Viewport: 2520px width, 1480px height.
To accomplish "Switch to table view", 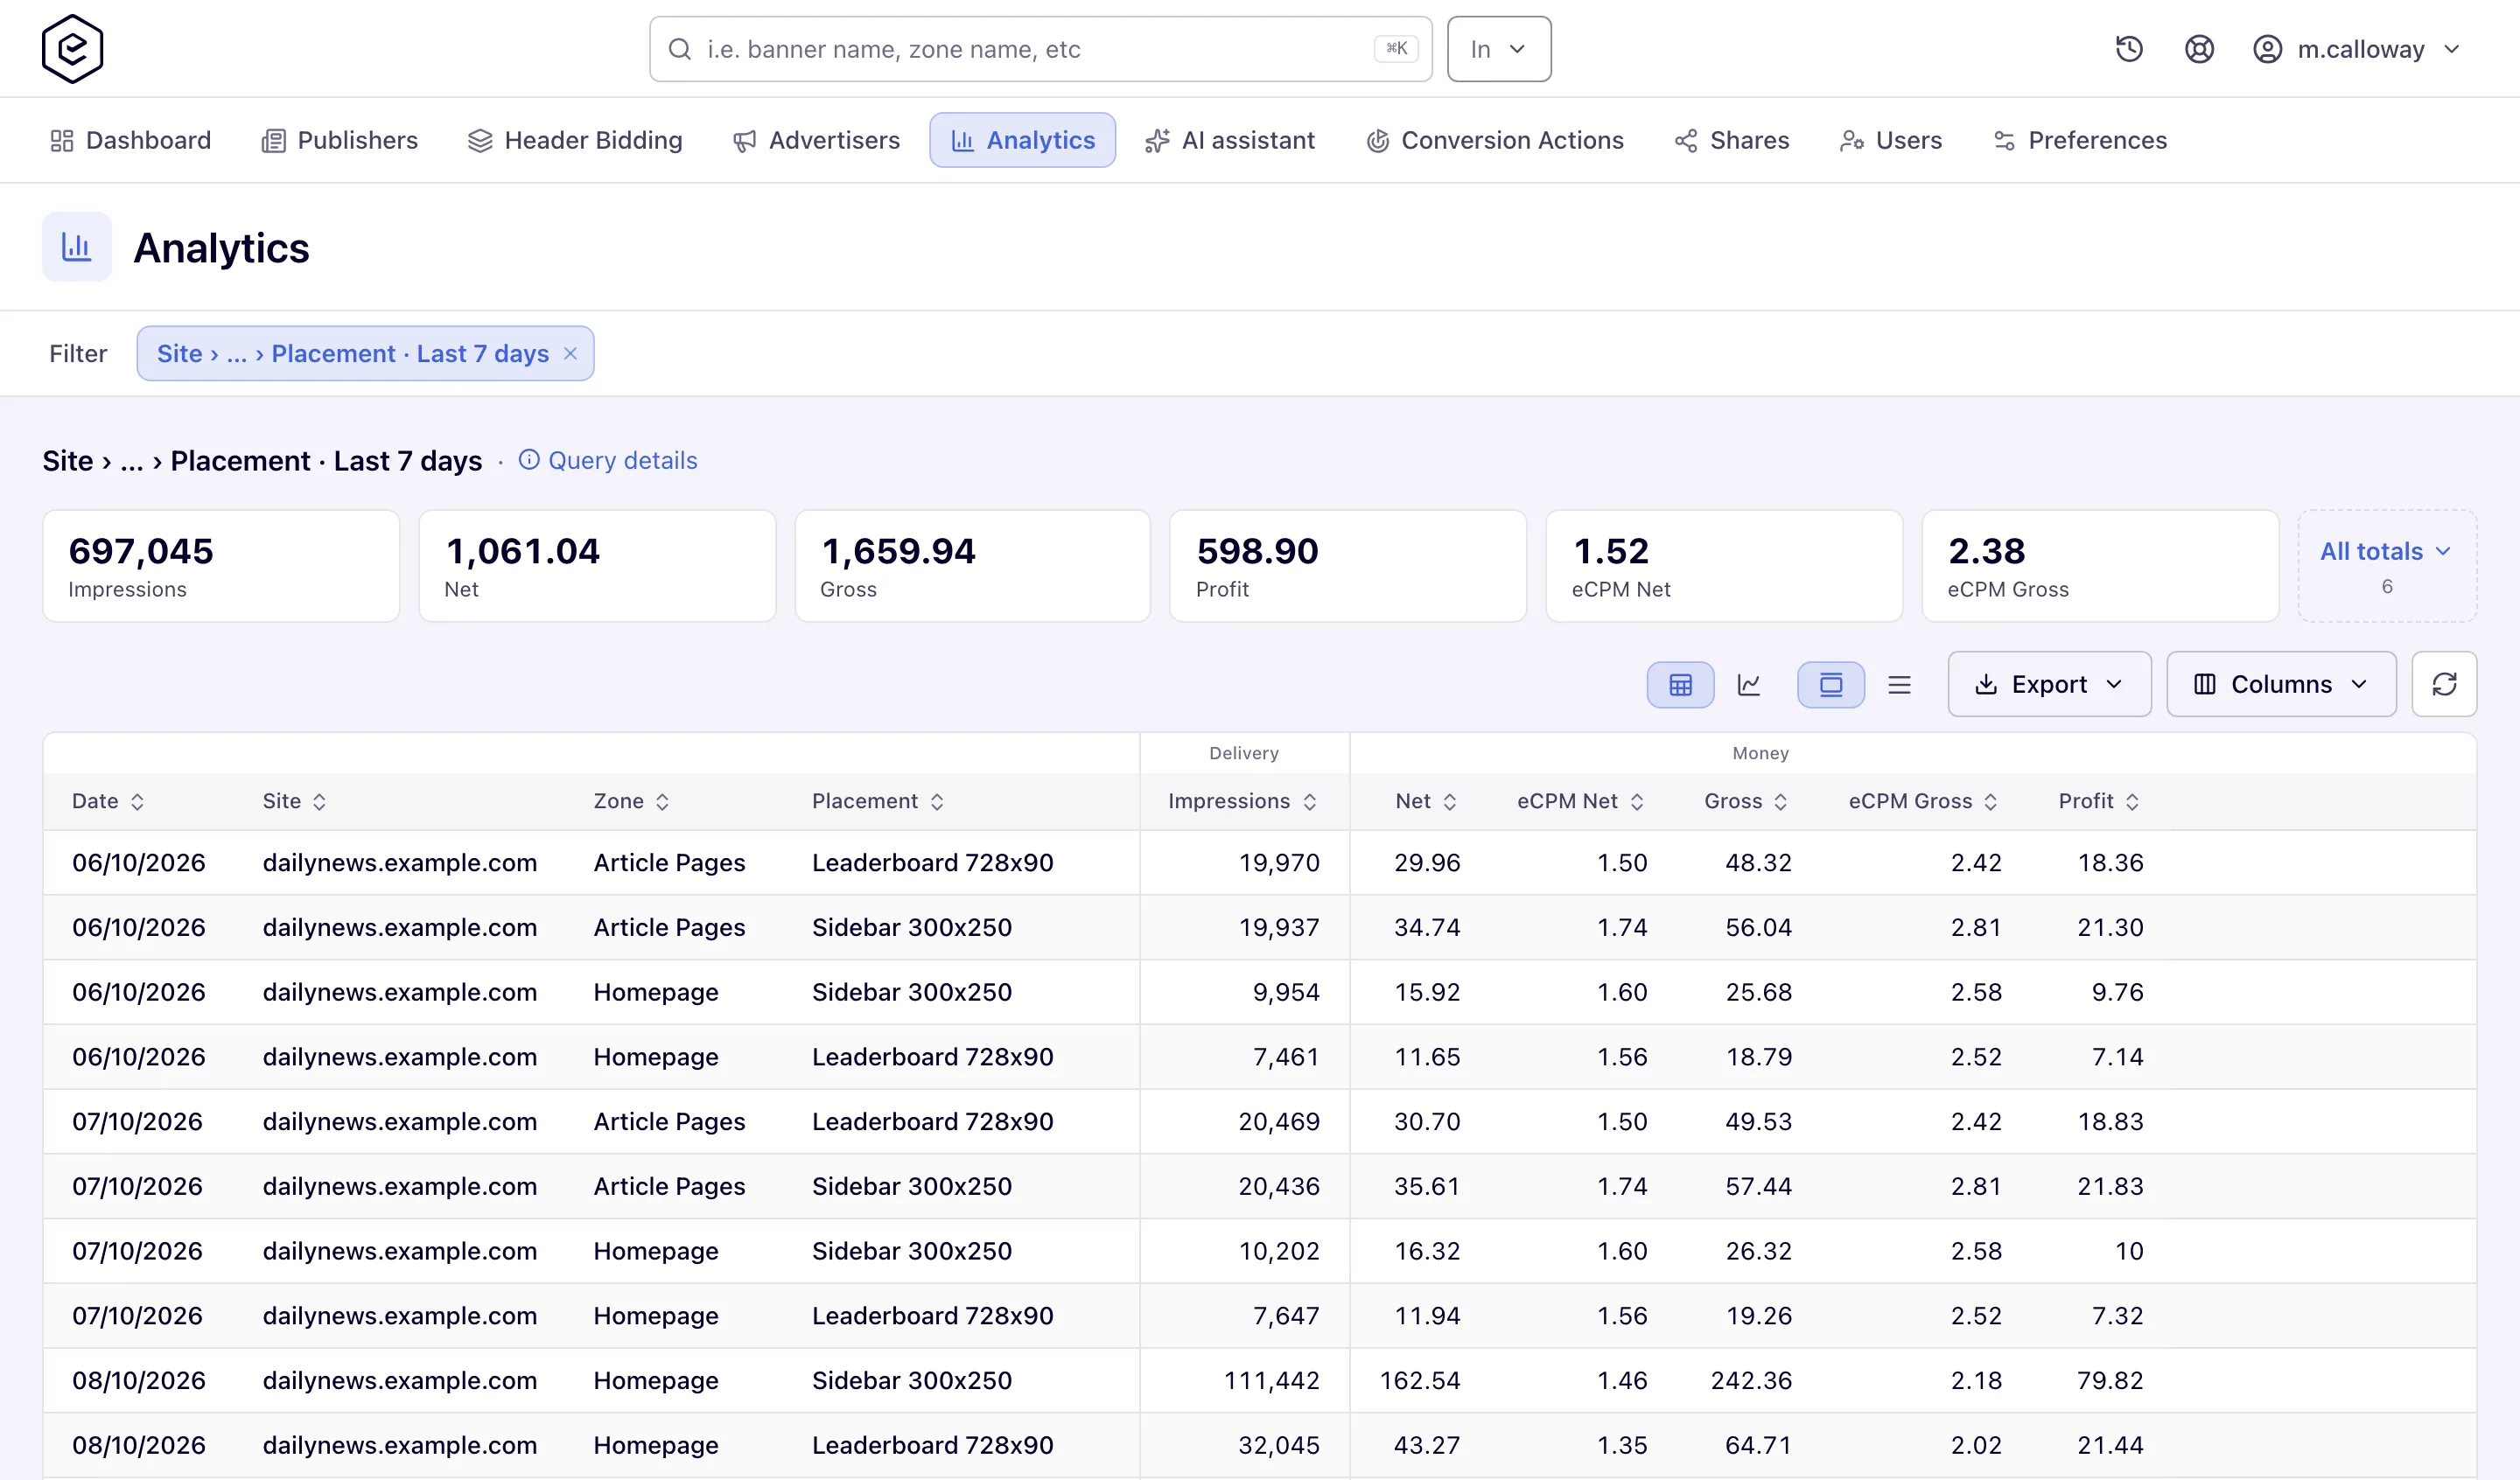I will click(1680, 685).
